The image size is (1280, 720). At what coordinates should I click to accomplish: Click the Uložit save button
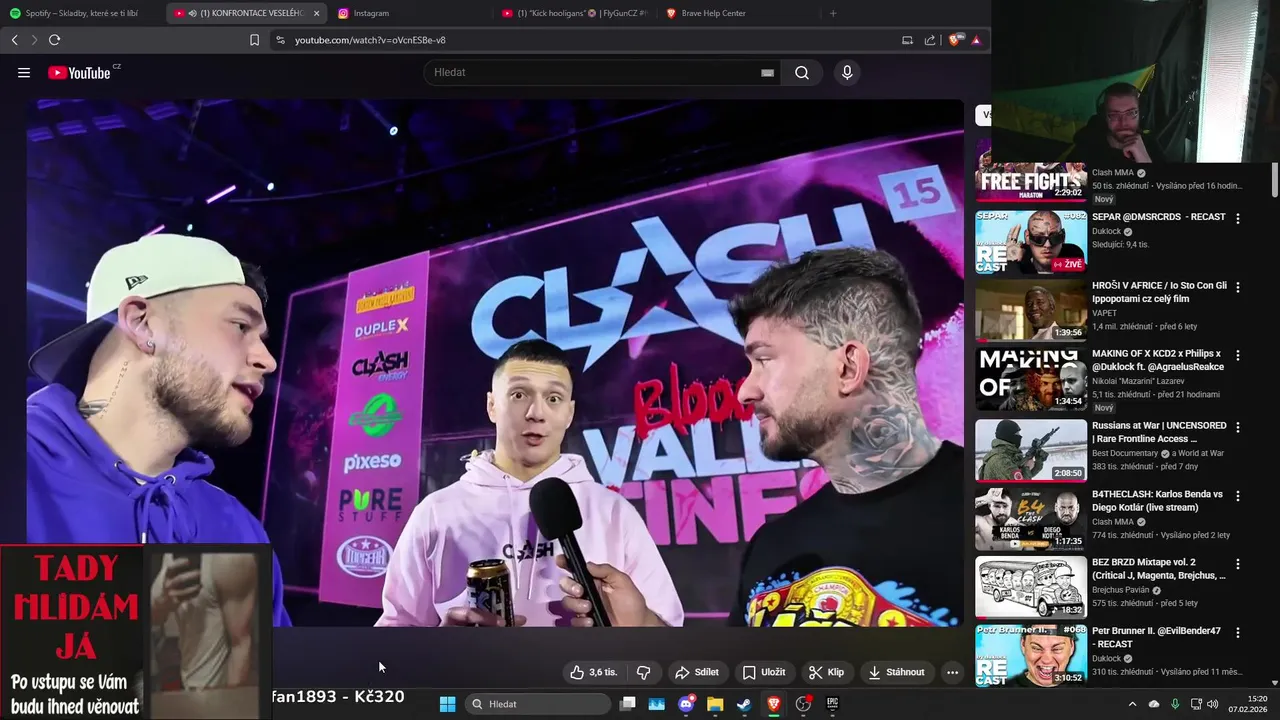click(x=764, y=672)
